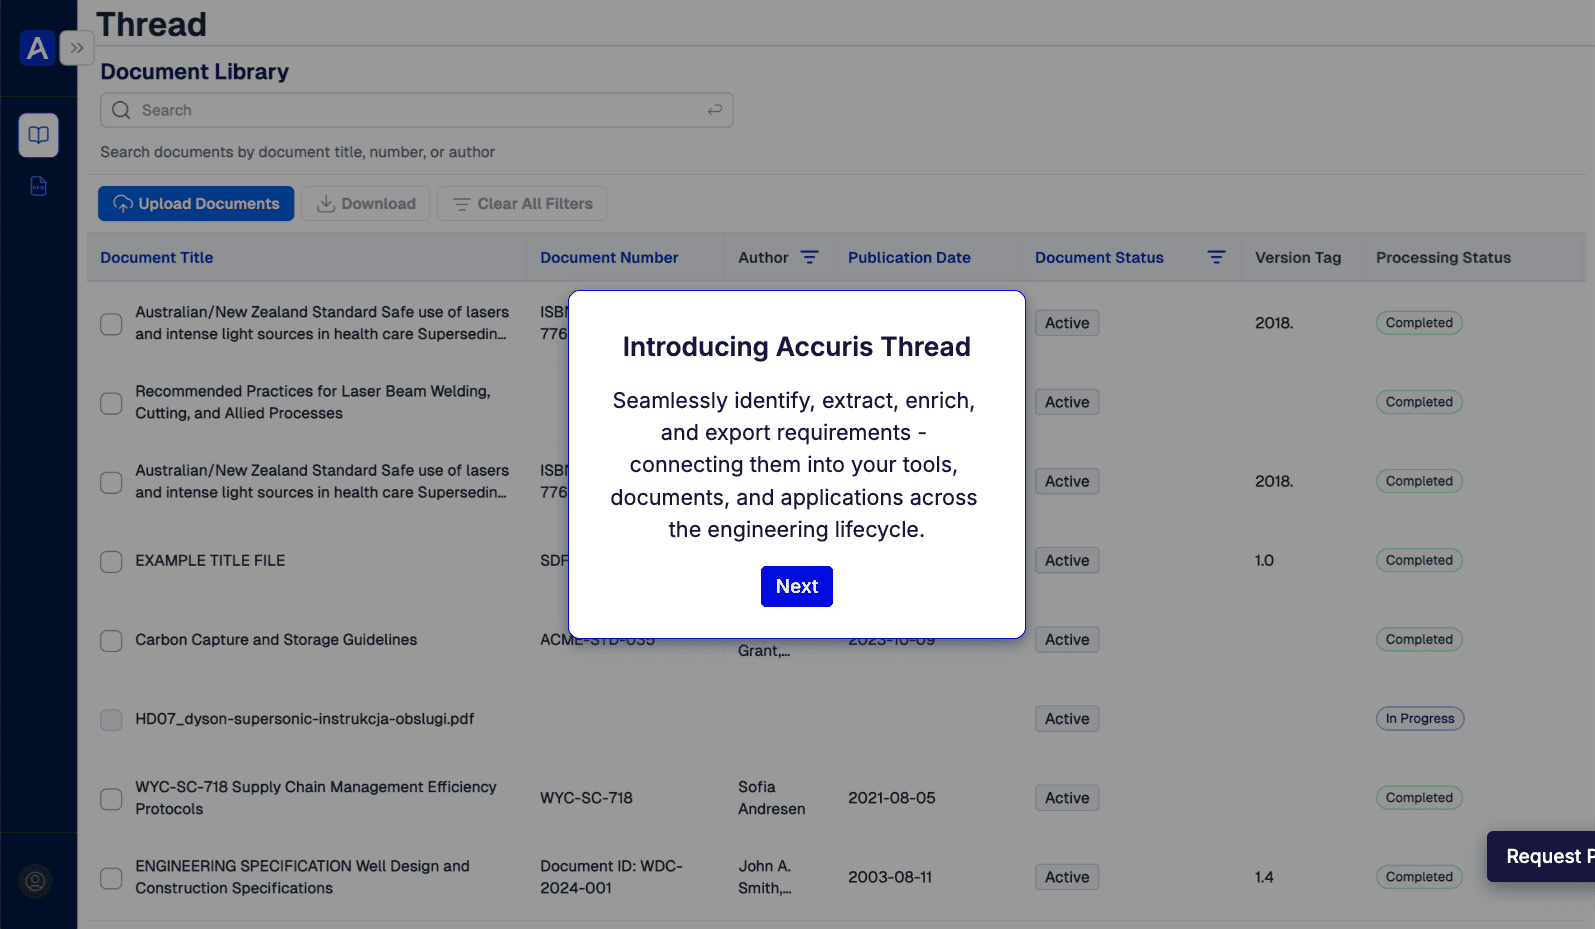
Task: Click the 'In Progress' status badge
Action: pyautogui.click(x=1420, y=719)
